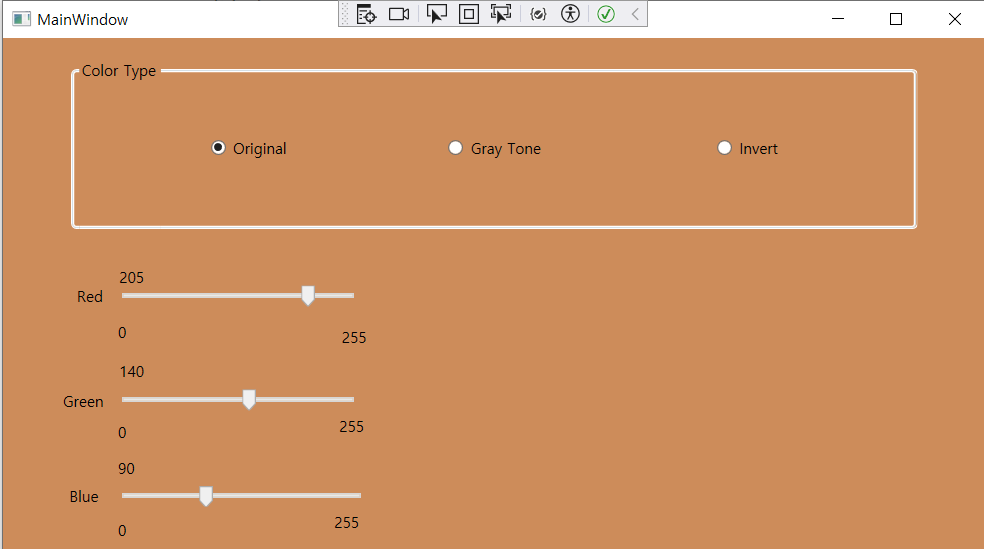Image resolution: width=984 pixels, height=549 pixels.
Task: Click the Green slider thumb
Action: tap(249, 400)
